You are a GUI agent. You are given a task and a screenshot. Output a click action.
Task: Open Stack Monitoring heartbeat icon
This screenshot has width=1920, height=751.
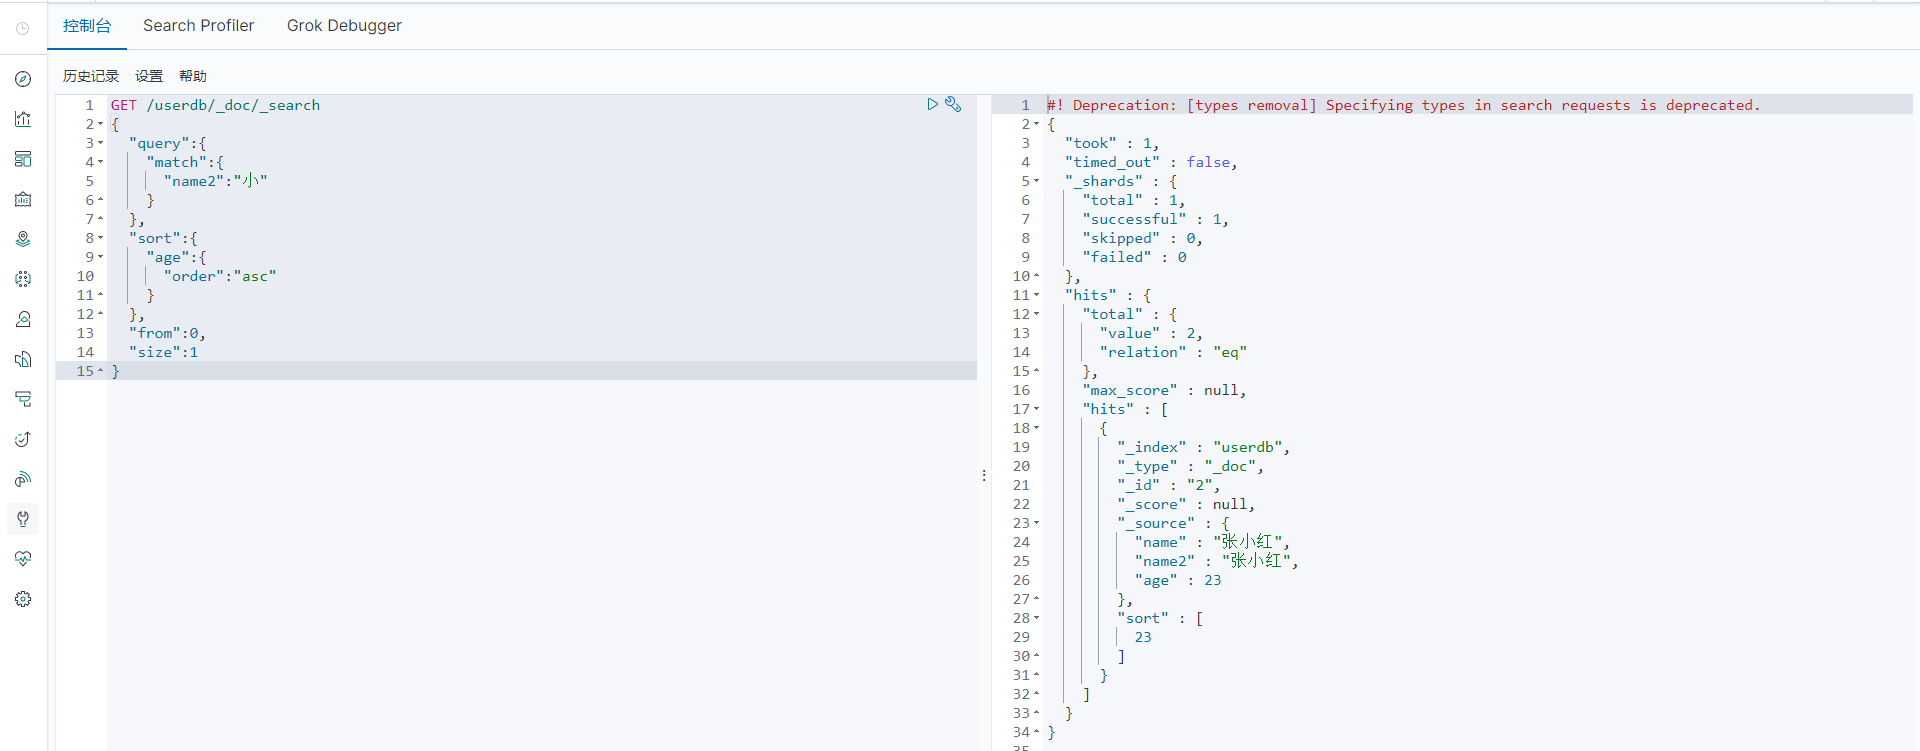coord(23,559)
